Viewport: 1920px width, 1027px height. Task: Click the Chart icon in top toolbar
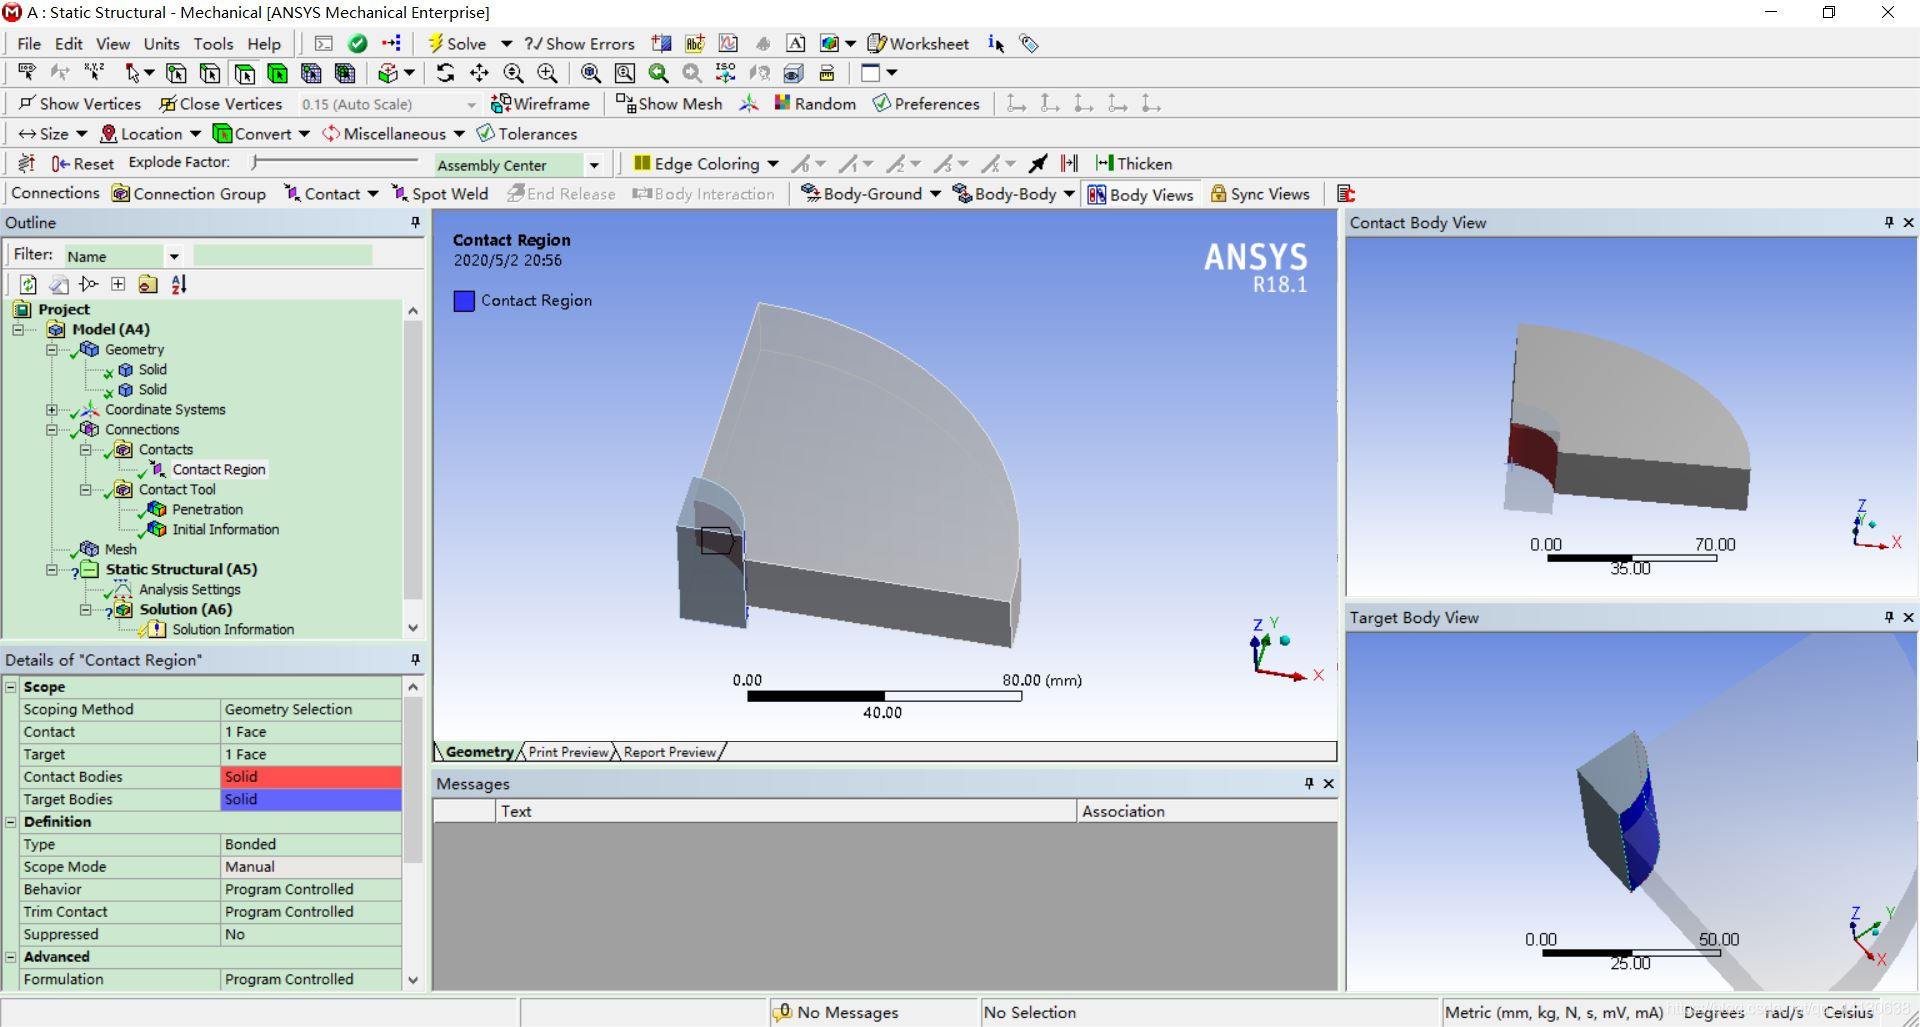[x=729, y=43]
